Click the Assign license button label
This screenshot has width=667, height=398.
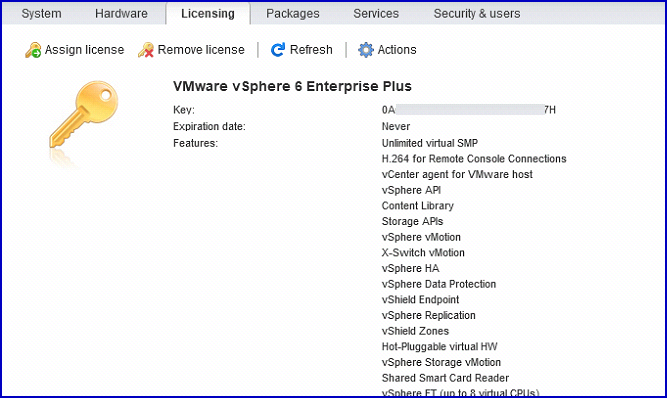tap(84, 50)
